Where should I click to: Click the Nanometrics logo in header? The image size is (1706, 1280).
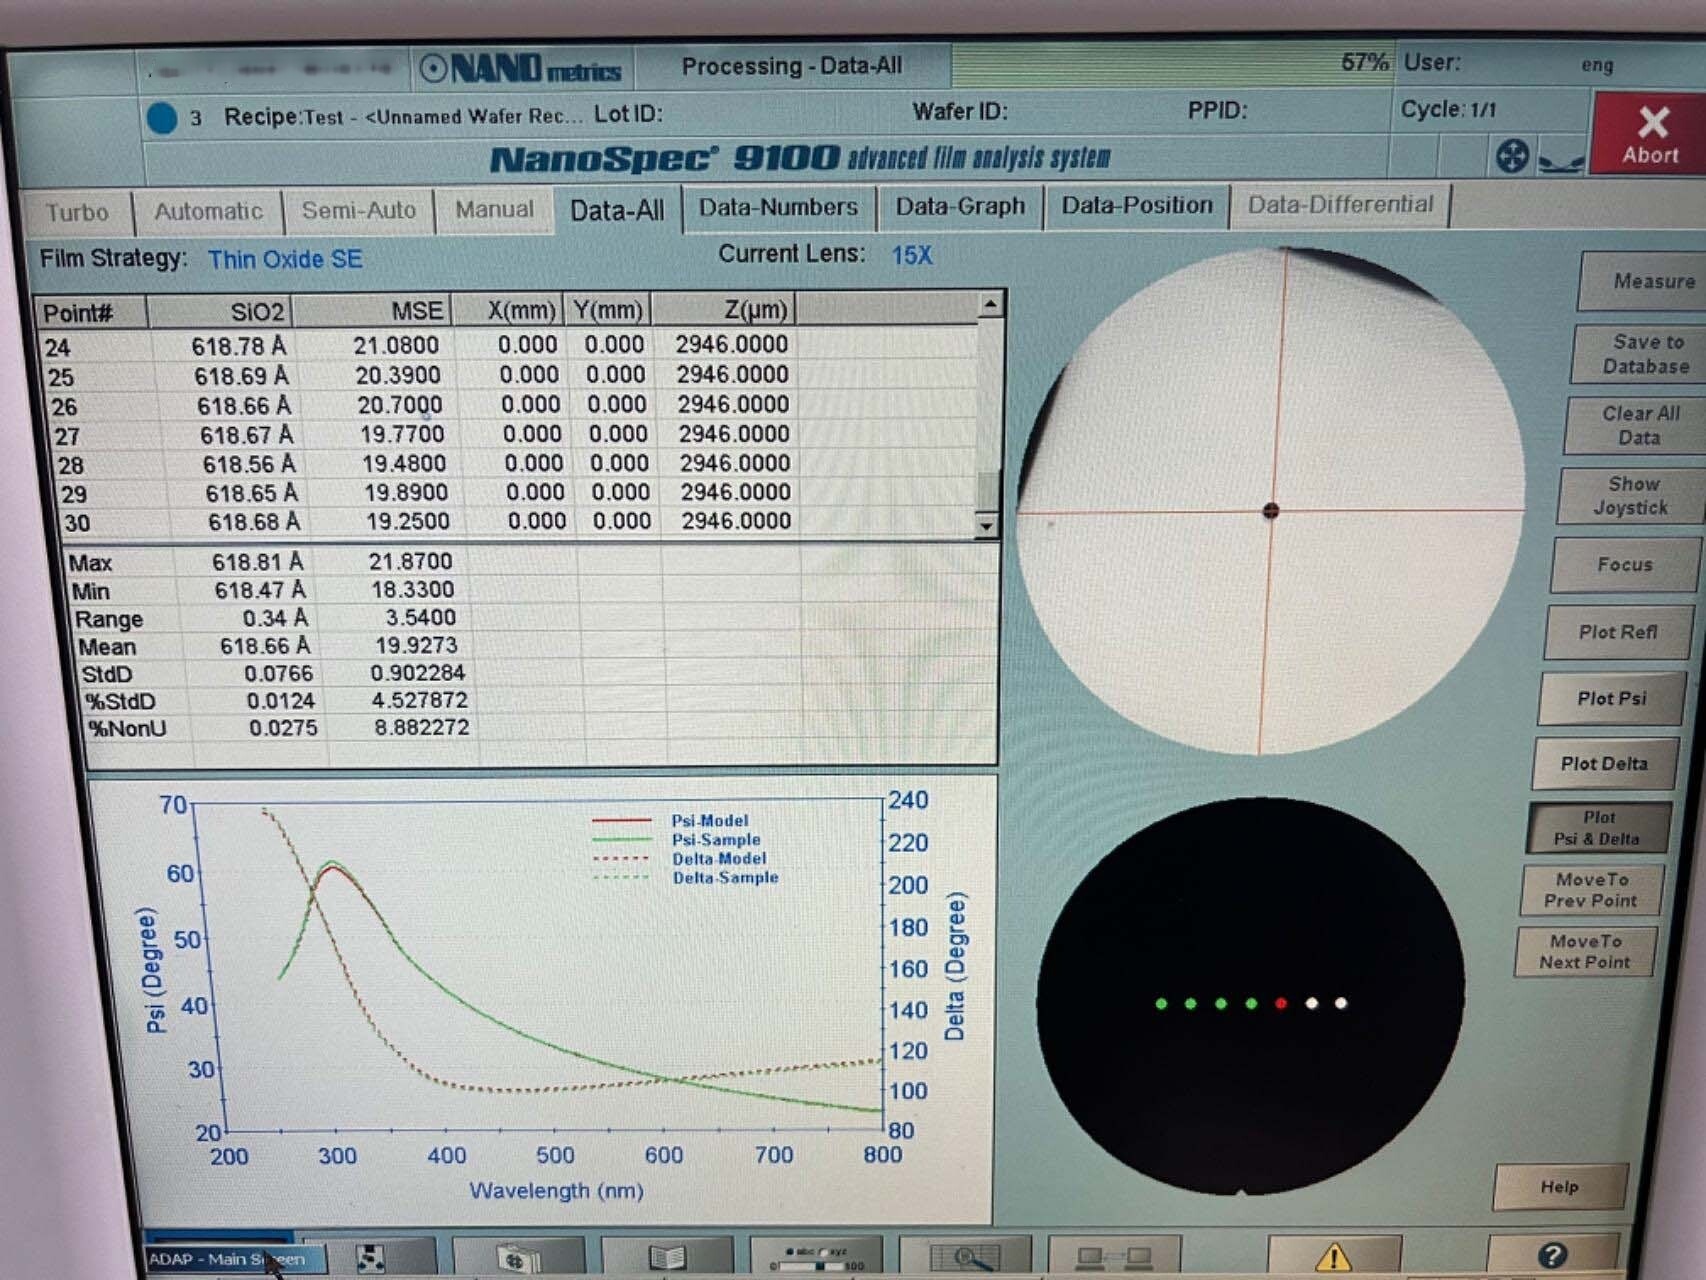[x=521, y=68]
